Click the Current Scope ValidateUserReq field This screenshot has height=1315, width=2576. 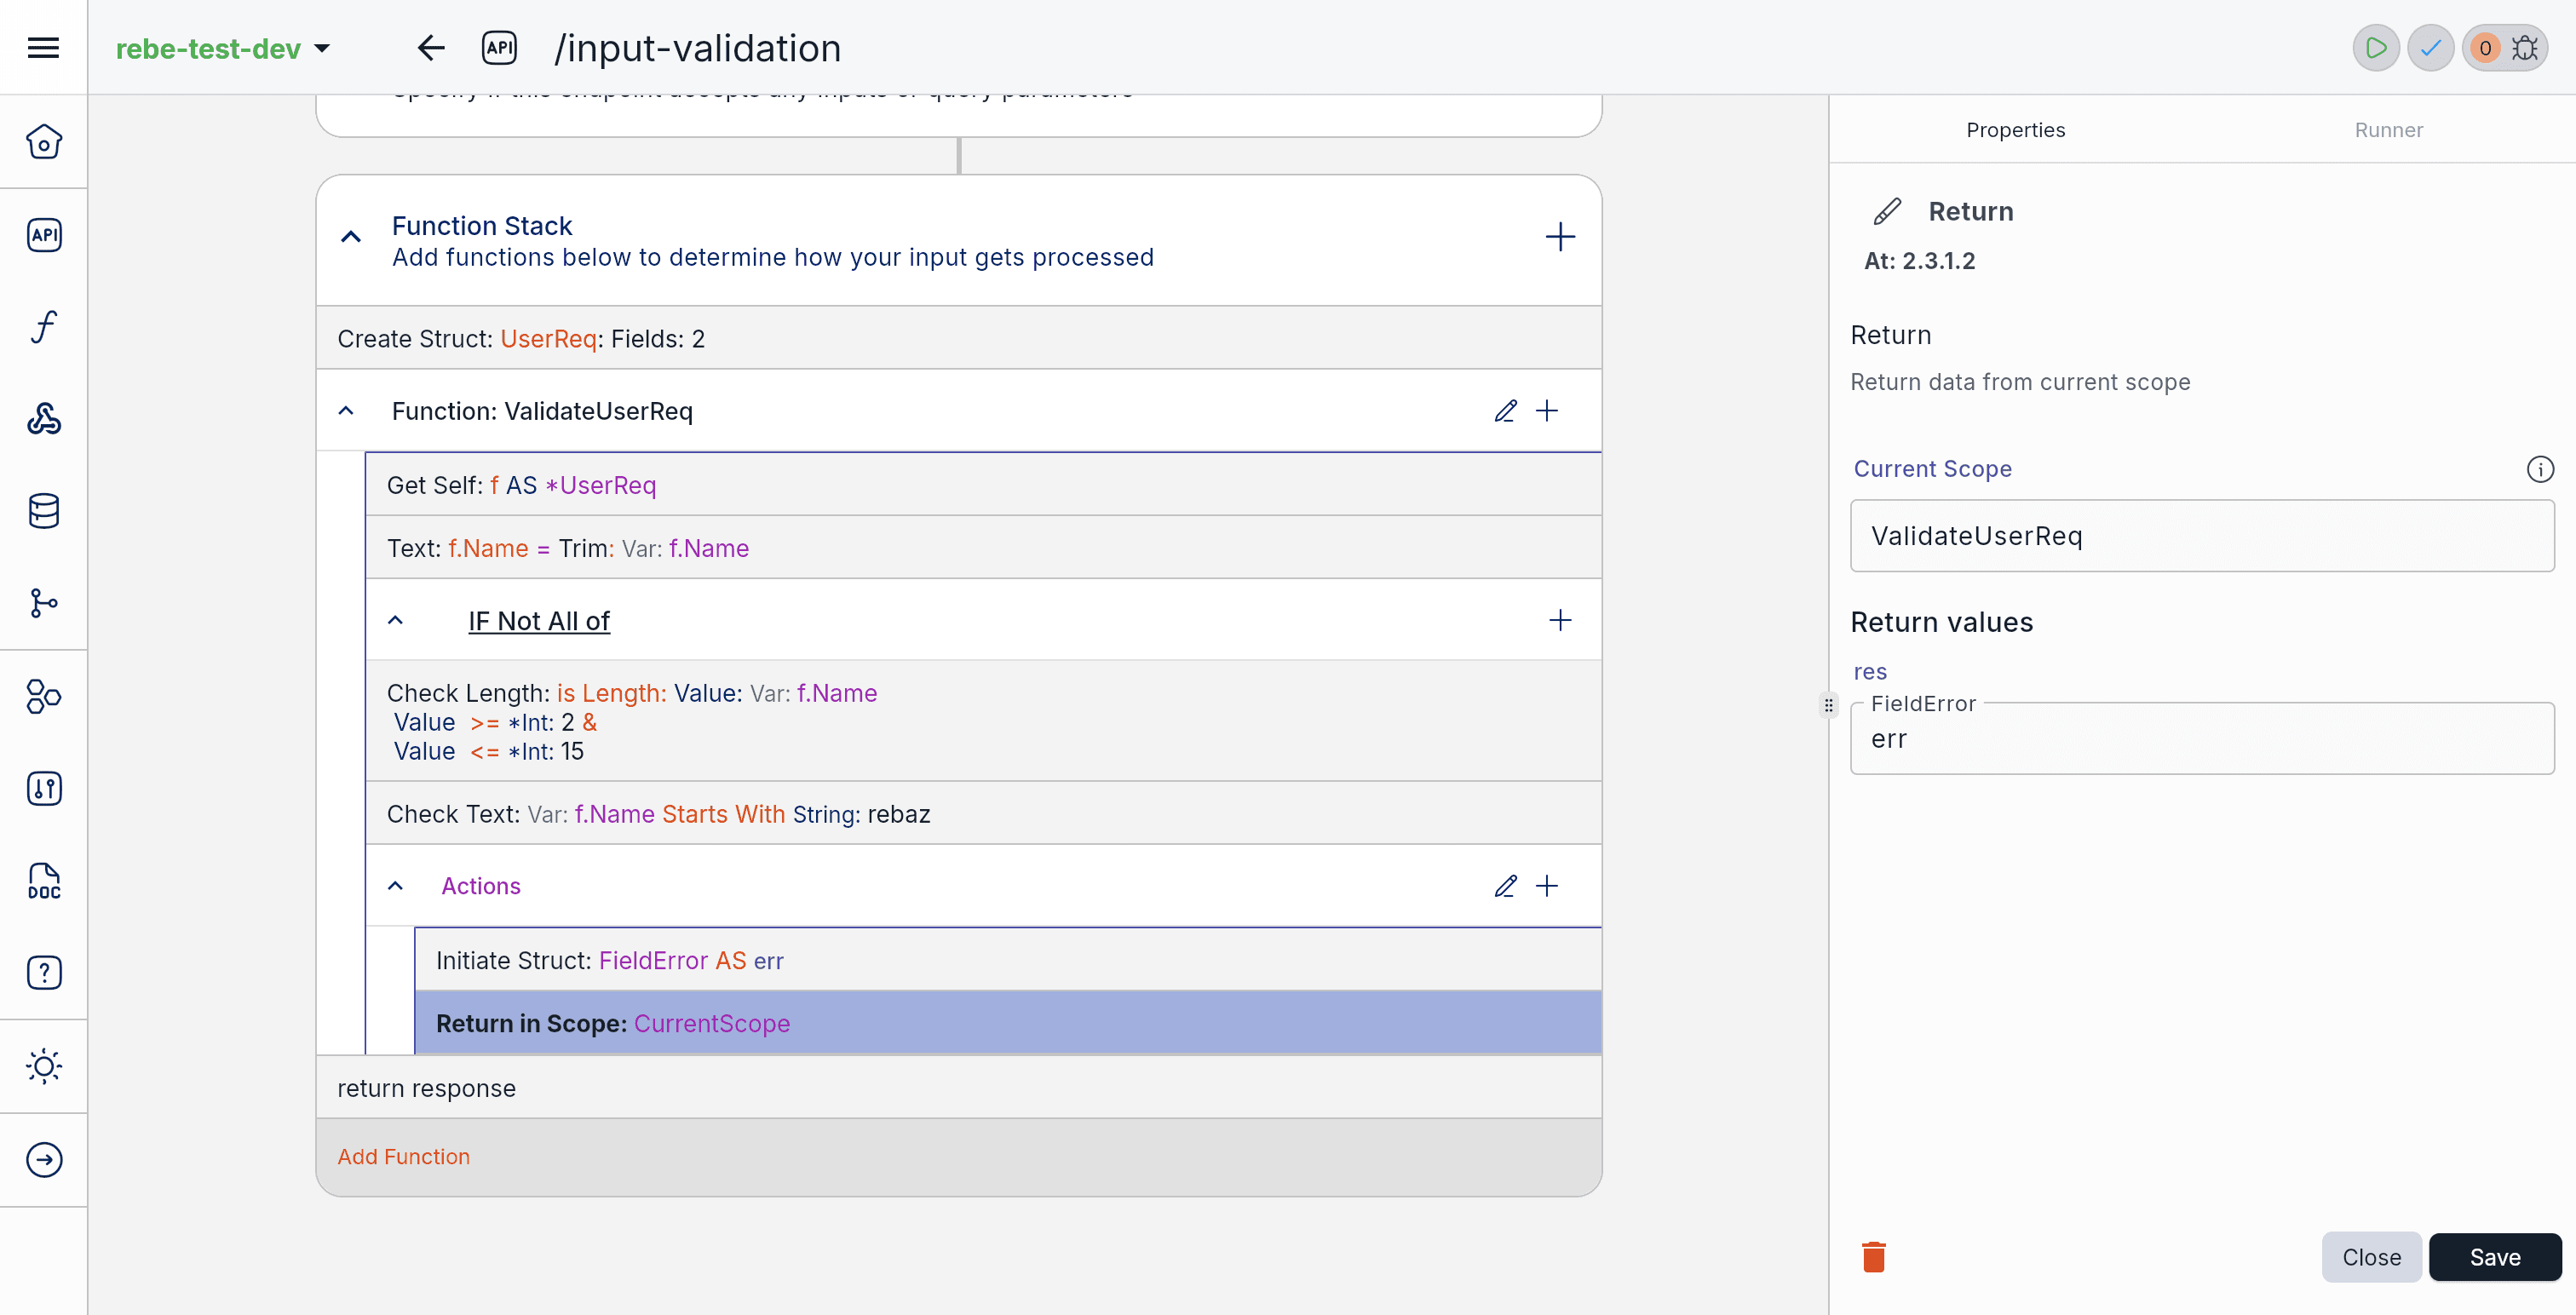tap(2202, 536)
